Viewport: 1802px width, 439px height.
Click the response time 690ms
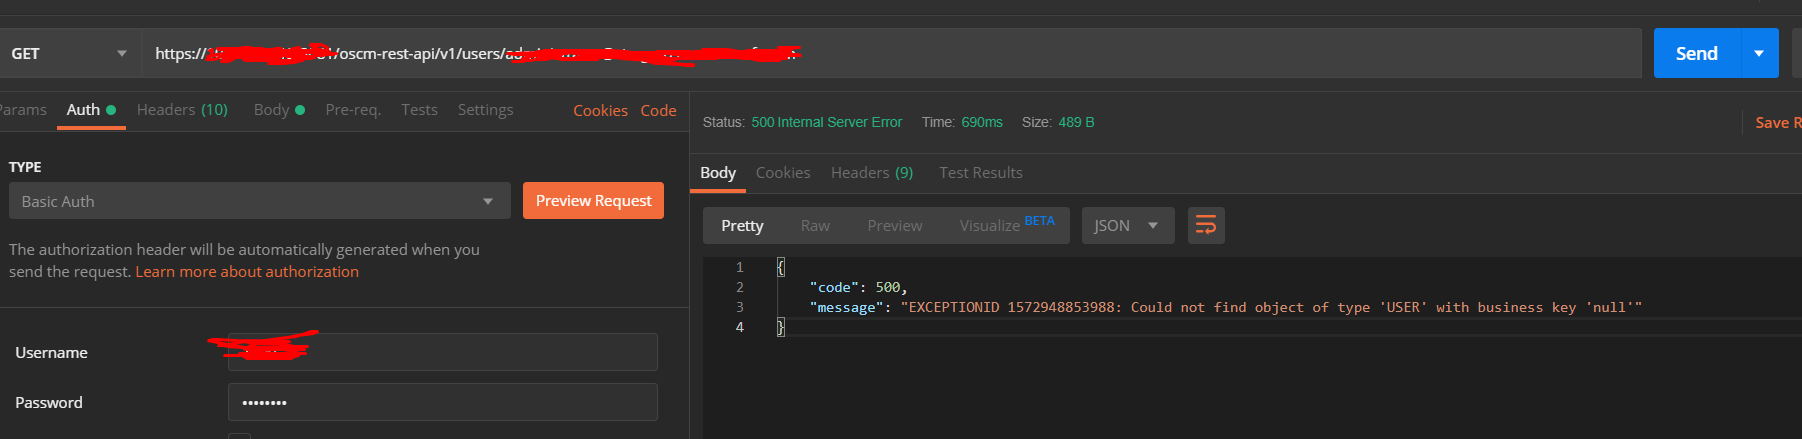[982, 122]
